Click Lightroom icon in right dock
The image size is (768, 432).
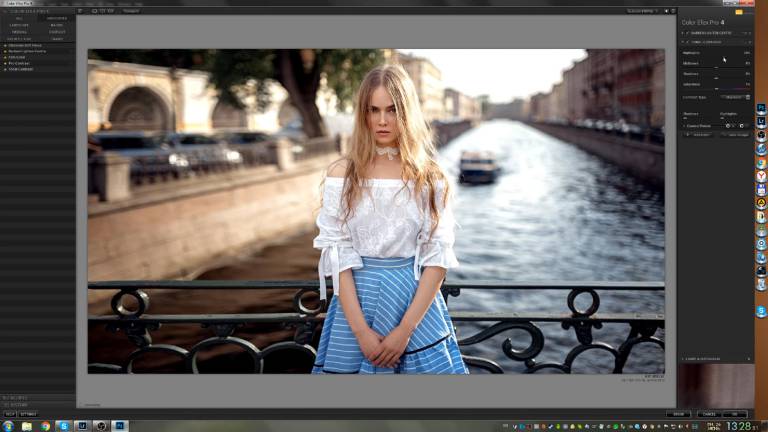click(762, 122)
